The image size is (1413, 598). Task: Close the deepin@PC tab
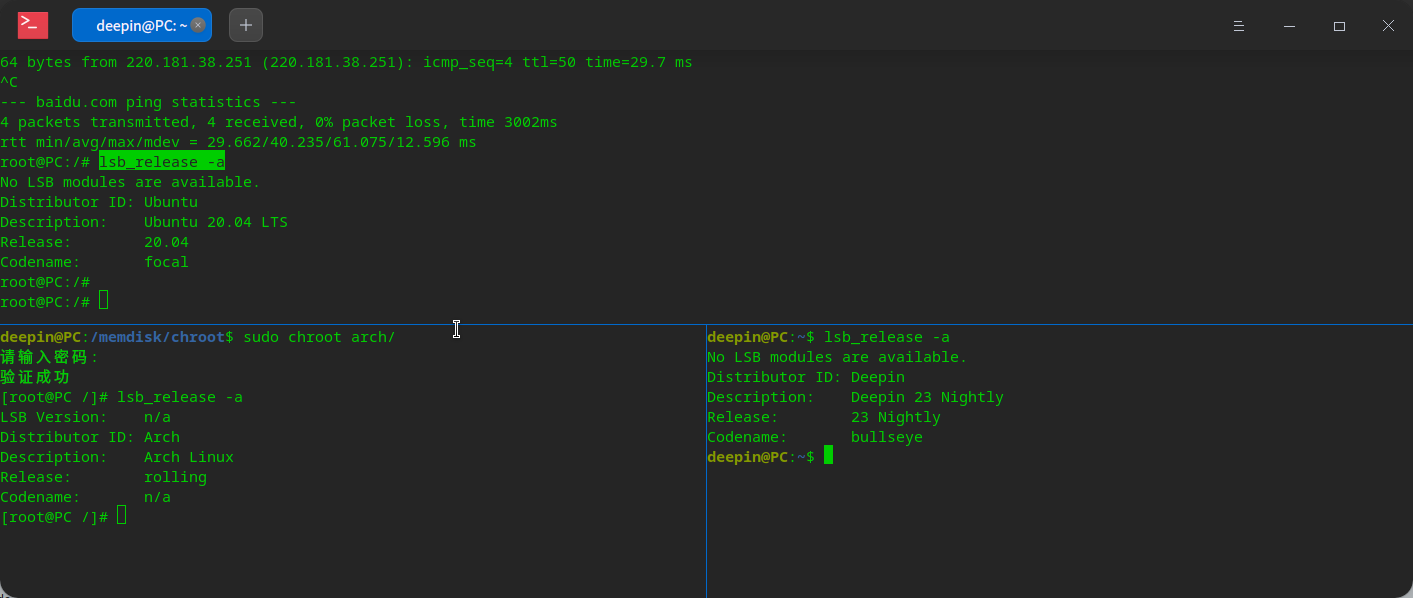(198, 25)
